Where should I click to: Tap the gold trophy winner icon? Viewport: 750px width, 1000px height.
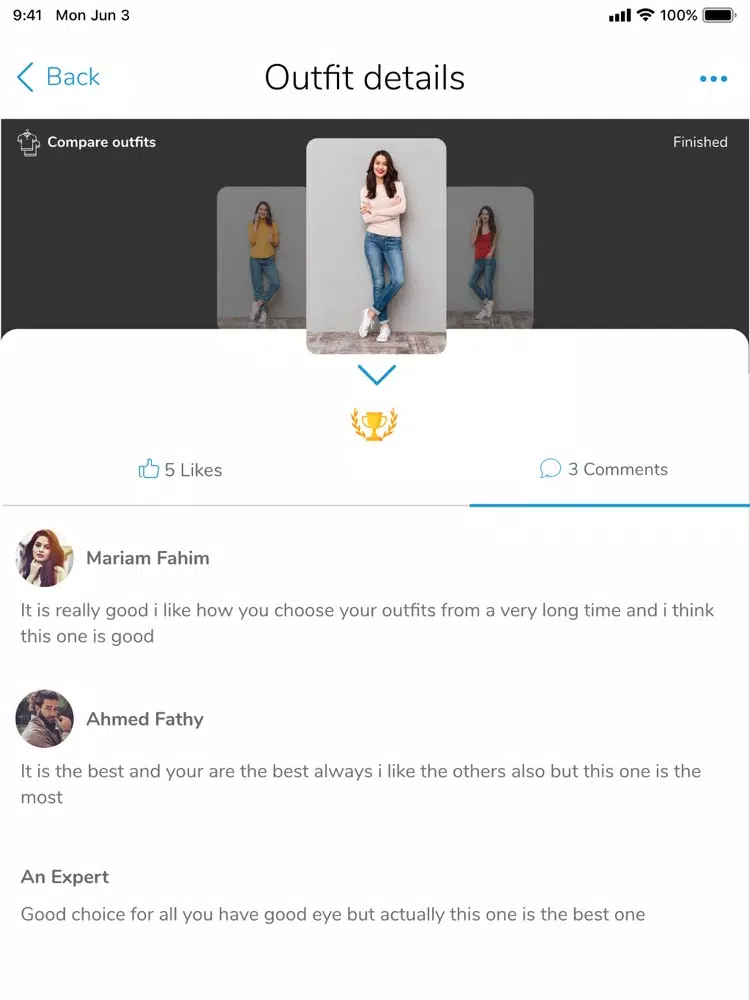(374, 424)
